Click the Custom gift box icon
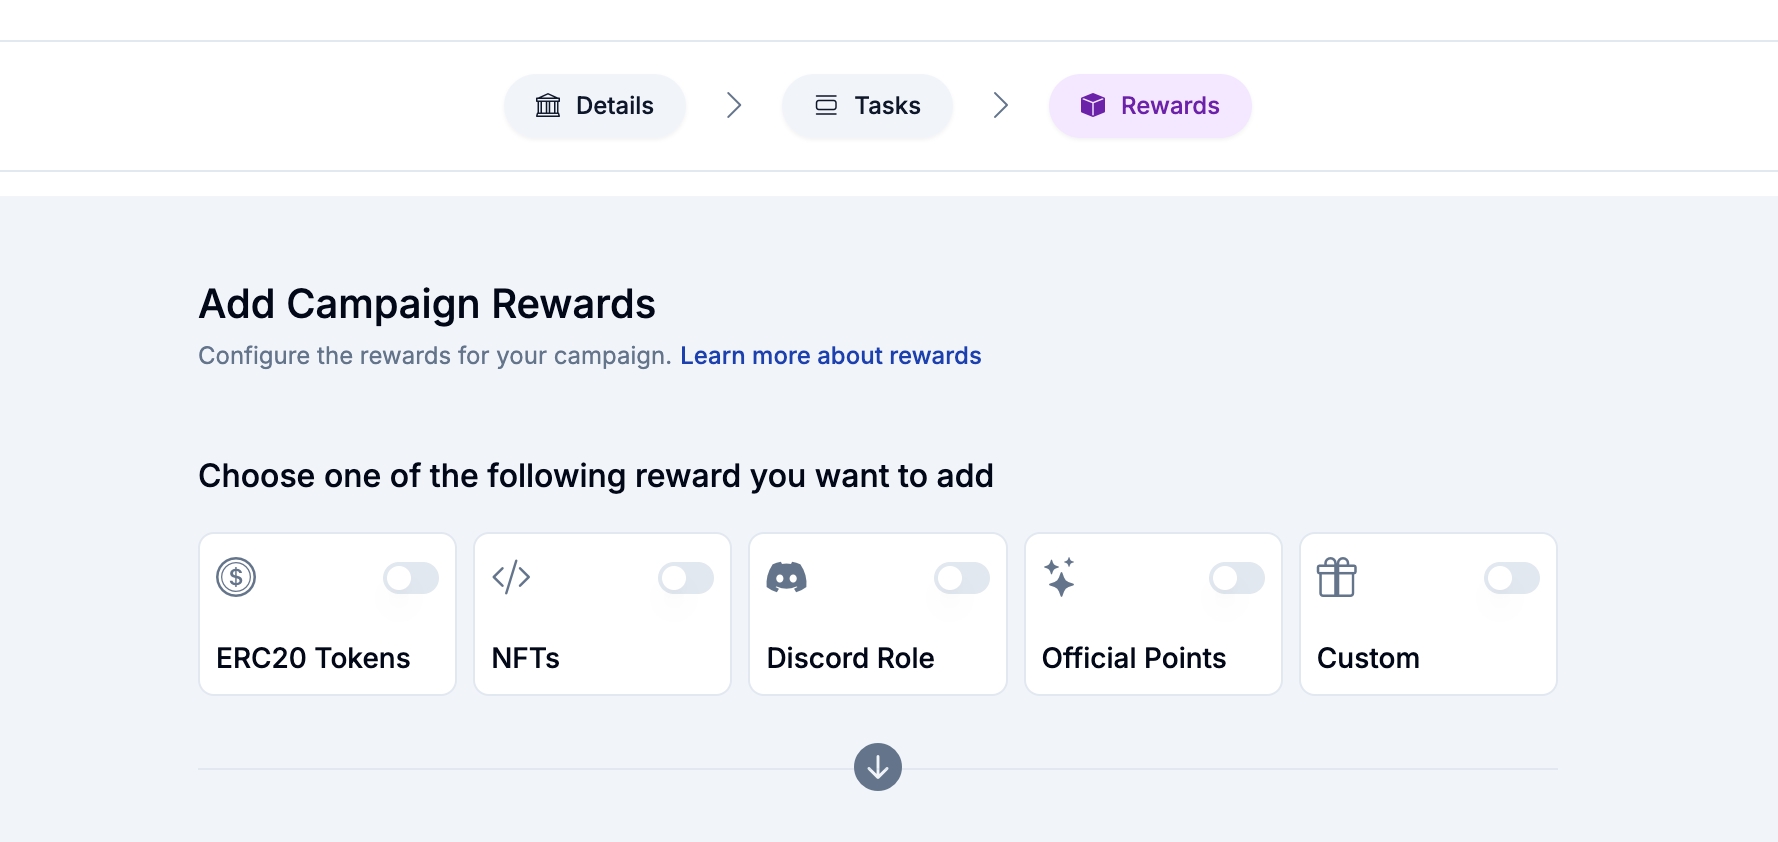This screenshot has height=842, width=1778. 1336,577
